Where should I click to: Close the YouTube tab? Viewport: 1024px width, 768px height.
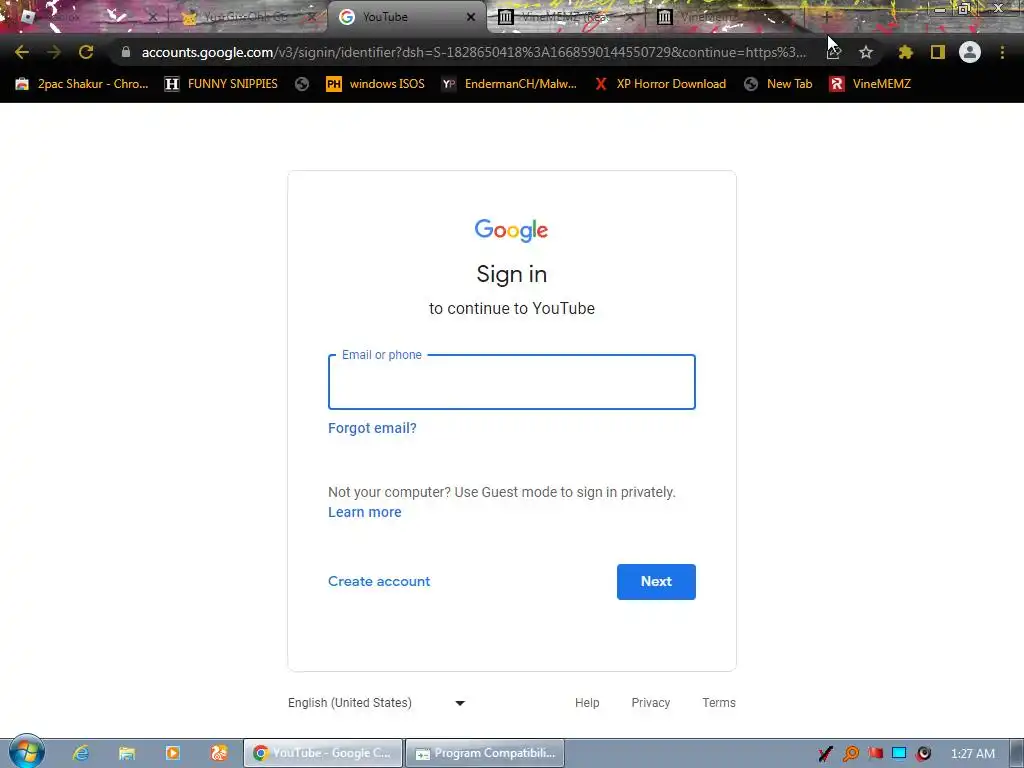point(471,17)
